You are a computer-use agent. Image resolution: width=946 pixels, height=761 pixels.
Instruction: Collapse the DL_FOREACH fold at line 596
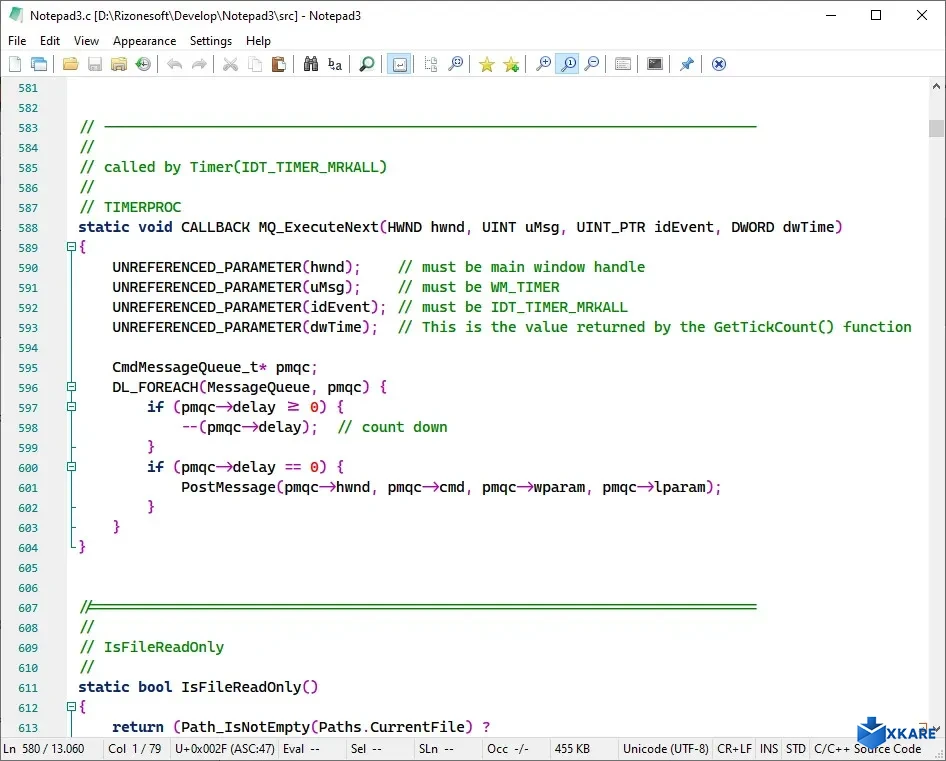(71, 387)
